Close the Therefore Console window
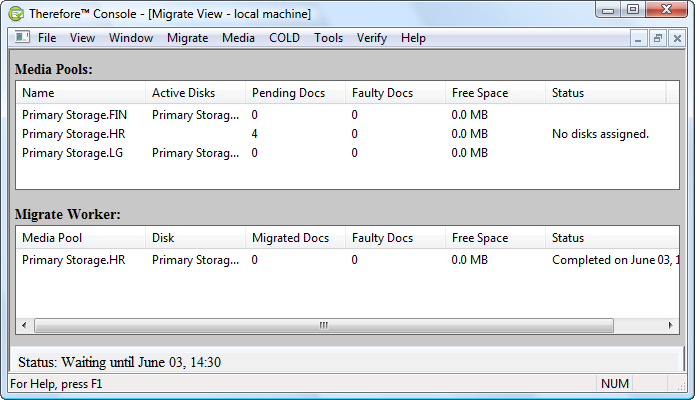 click(x=667, y=10)
